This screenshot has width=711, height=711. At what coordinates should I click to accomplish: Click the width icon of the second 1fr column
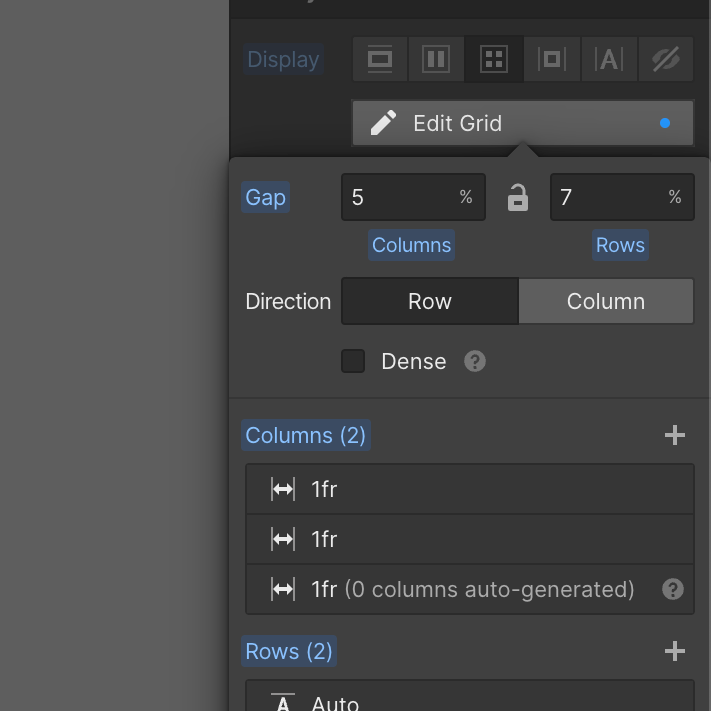point(283,540)
